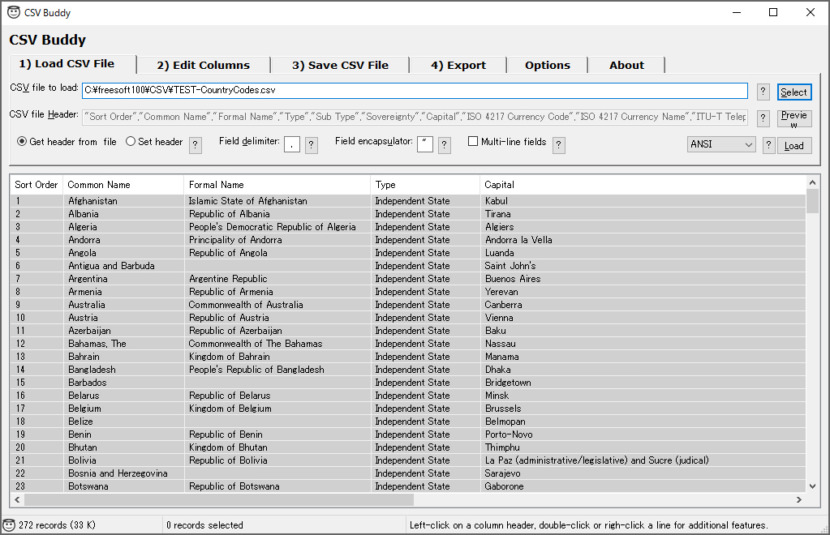Select the Afghanistan row
The image size is (830, 535).
(x=408, y=201)
